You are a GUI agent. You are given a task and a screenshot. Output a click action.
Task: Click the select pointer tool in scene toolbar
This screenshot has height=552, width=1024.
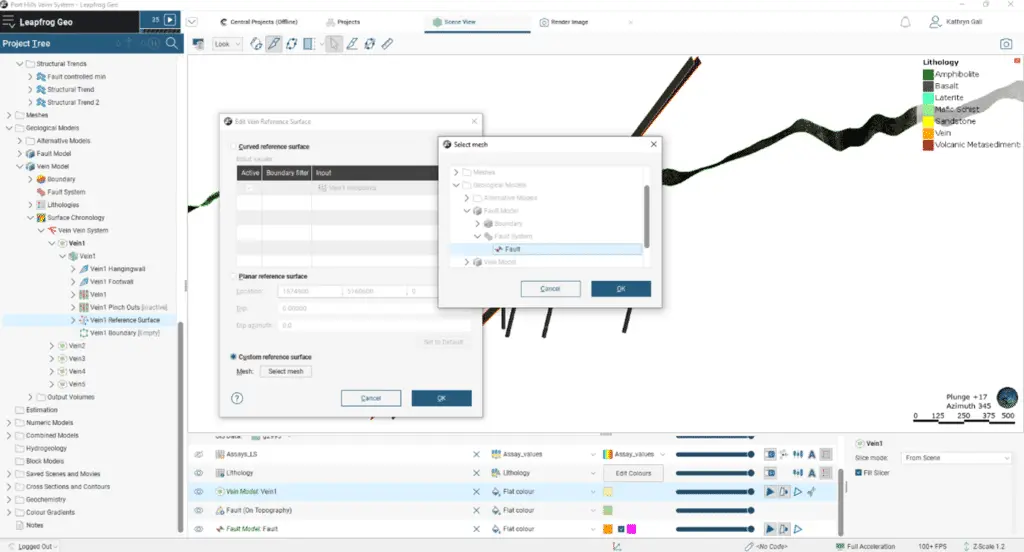(x=334, y=44)
